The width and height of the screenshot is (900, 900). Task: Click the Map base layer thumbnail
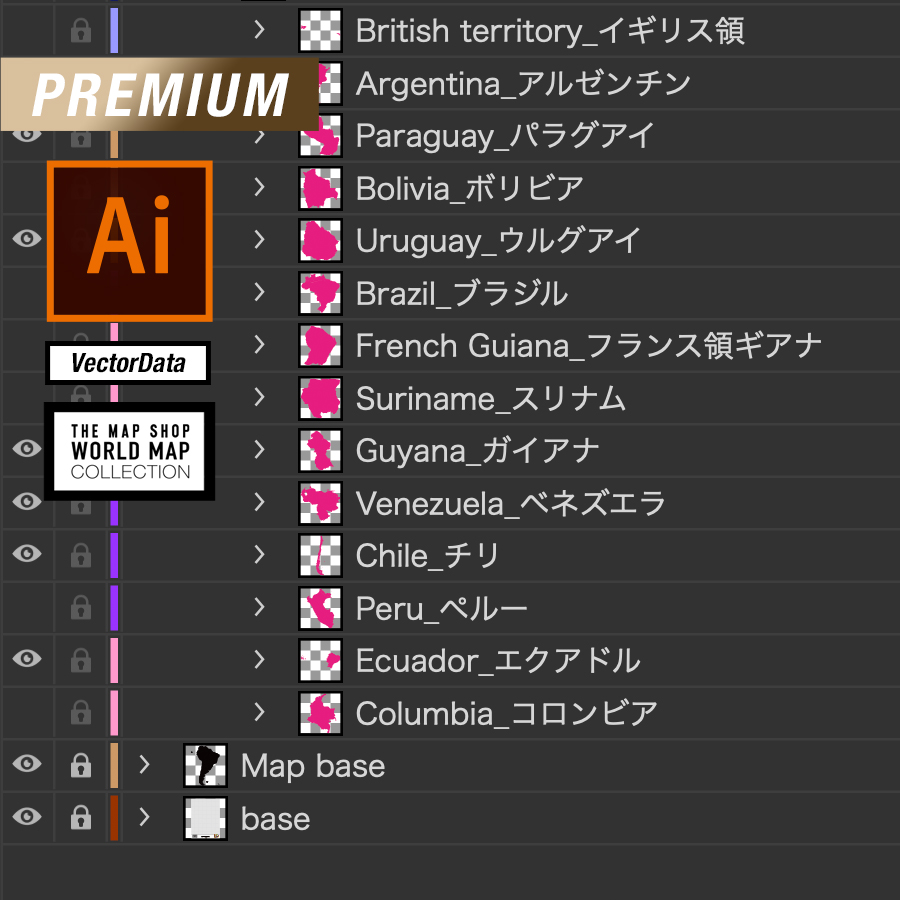(x=205, y=766)
